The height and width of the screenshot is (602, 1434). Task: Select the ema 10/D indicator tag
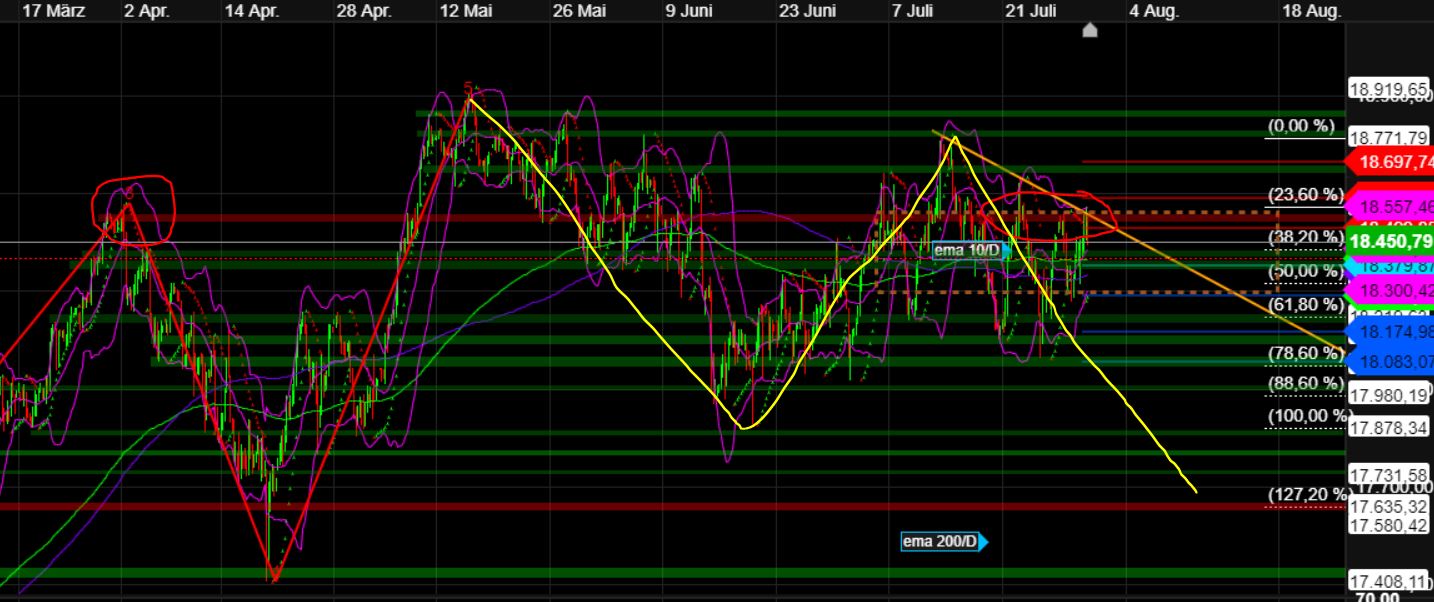pyautogui.click(x=974, y=250)
